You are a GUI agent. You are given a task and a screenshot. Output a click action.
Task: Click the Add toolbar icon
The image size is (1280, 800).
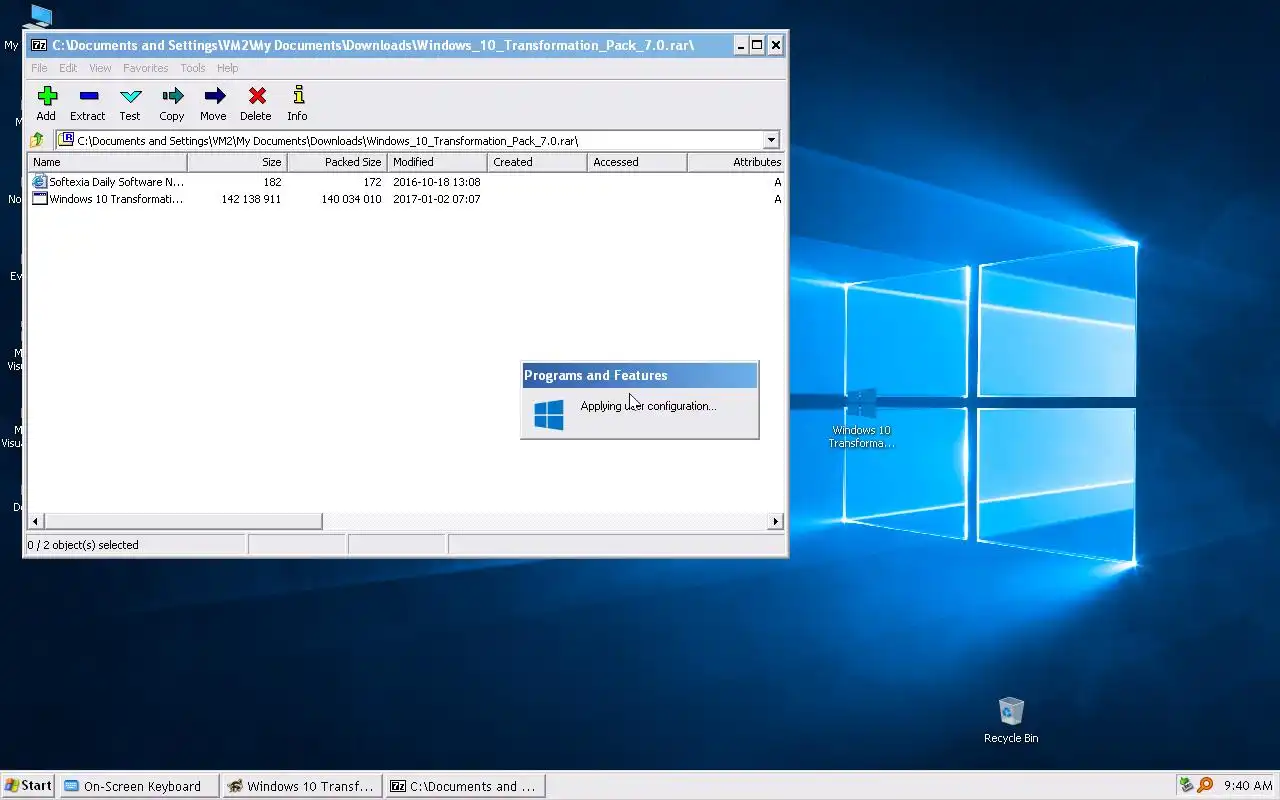(x=47, y=96)
